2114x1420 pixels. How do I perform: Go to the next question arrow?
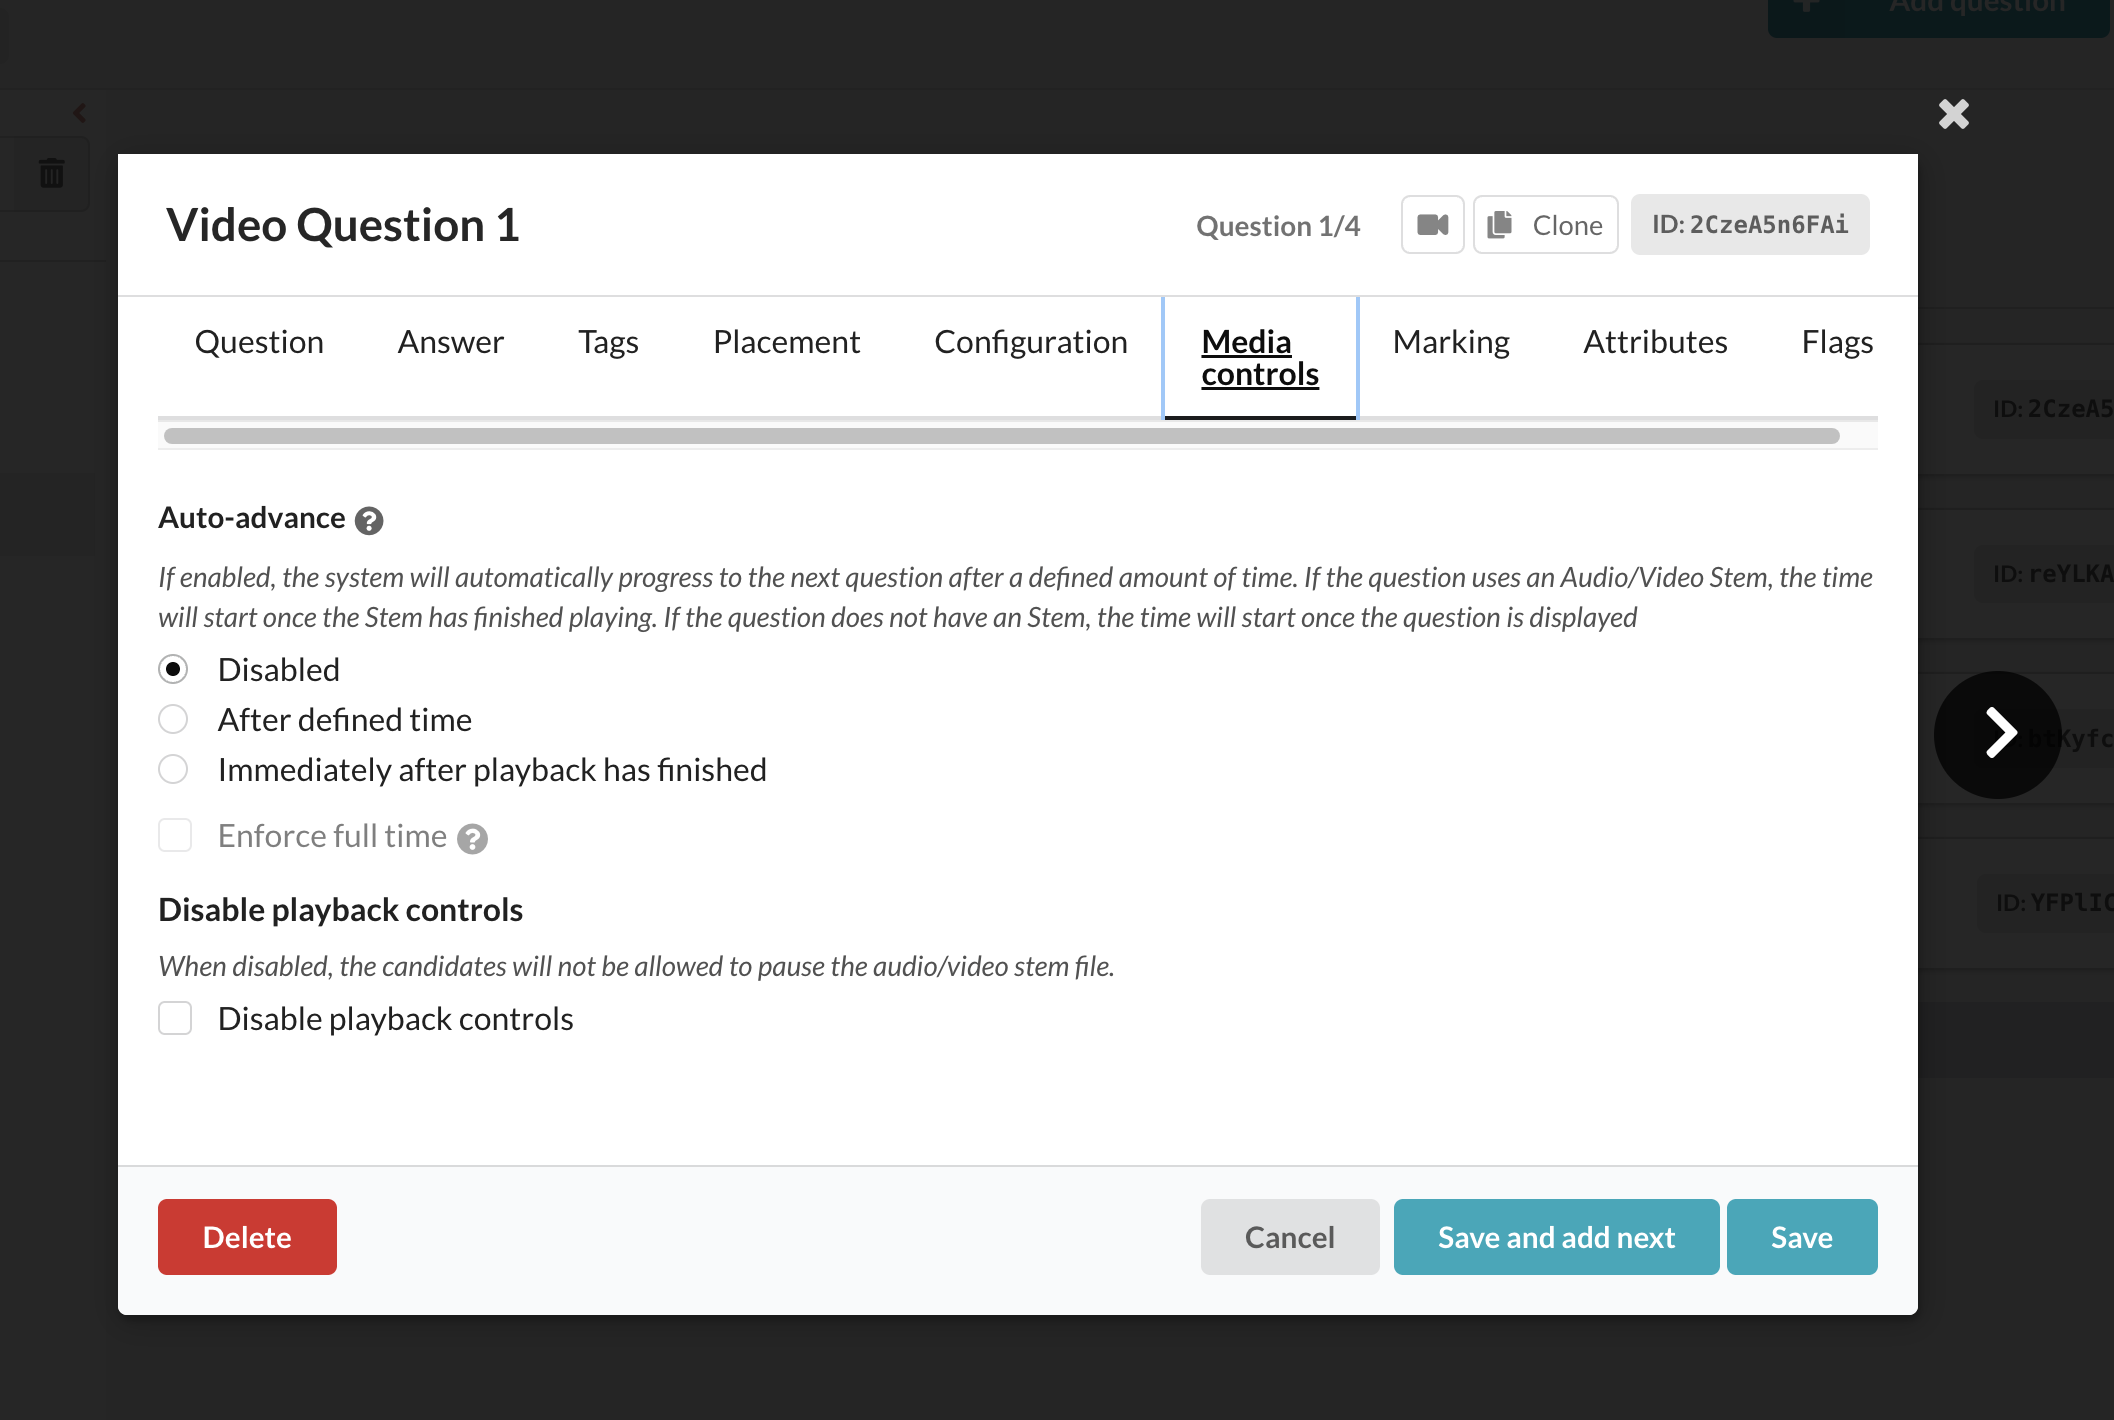click(1997, 734)
